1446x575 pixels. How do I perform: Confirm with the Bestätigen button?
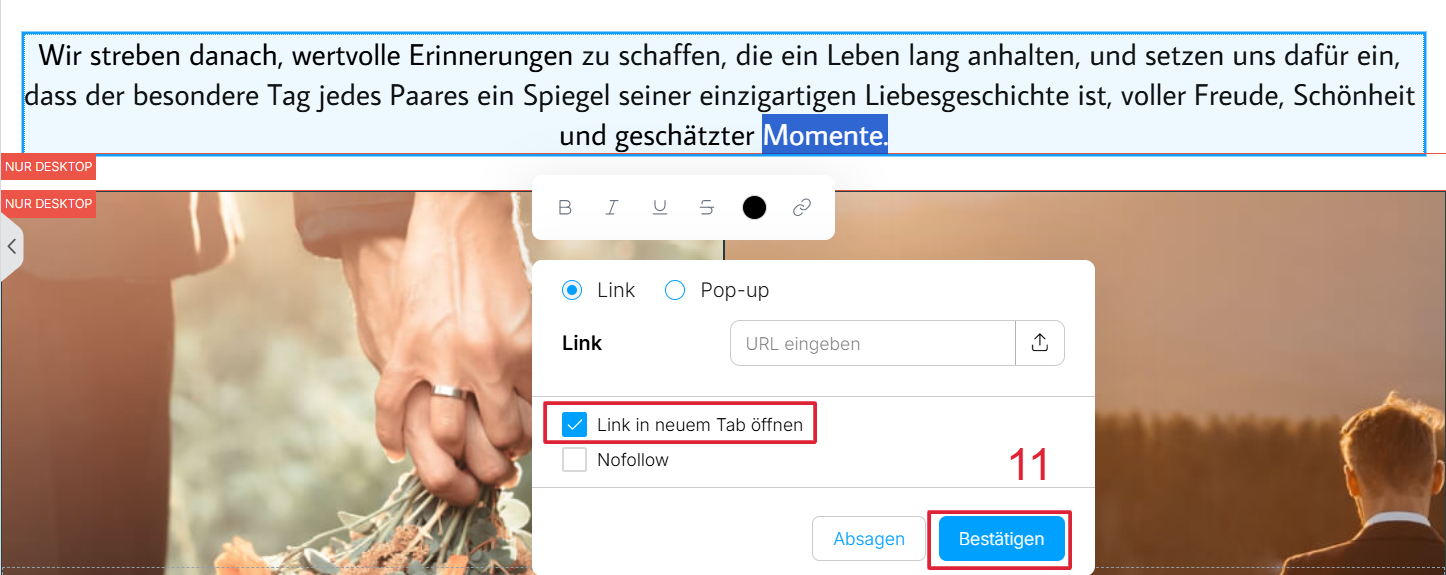coord(1001,539)
